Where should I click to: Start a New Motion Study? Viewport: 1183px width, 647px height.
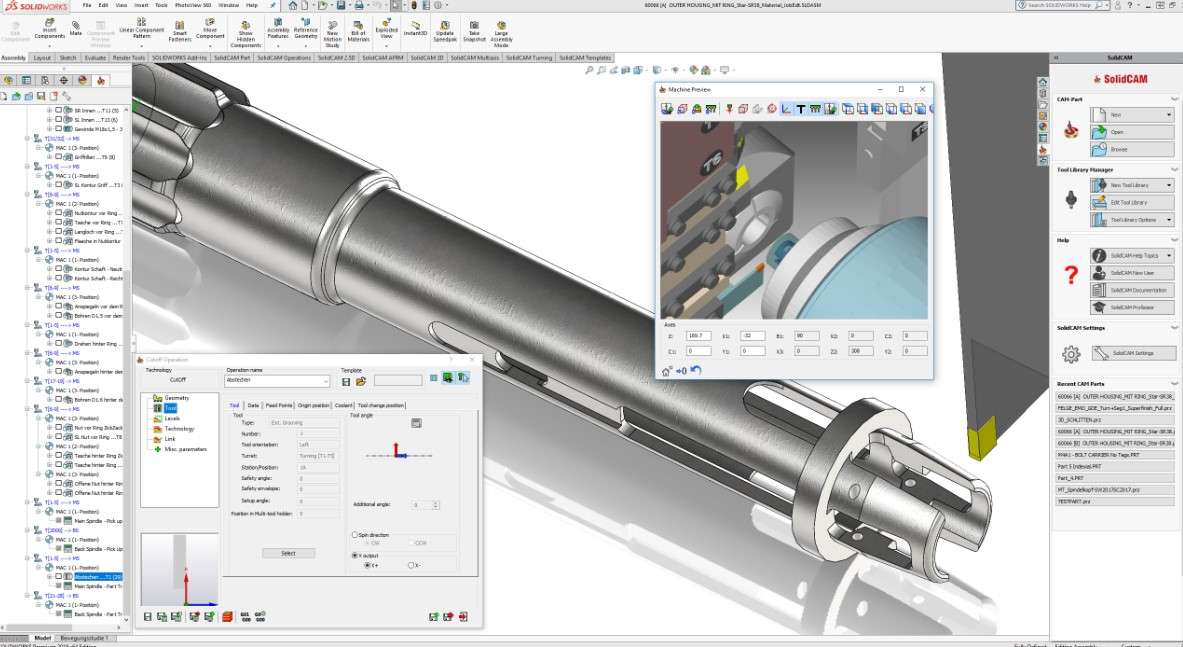click(332, 34)
